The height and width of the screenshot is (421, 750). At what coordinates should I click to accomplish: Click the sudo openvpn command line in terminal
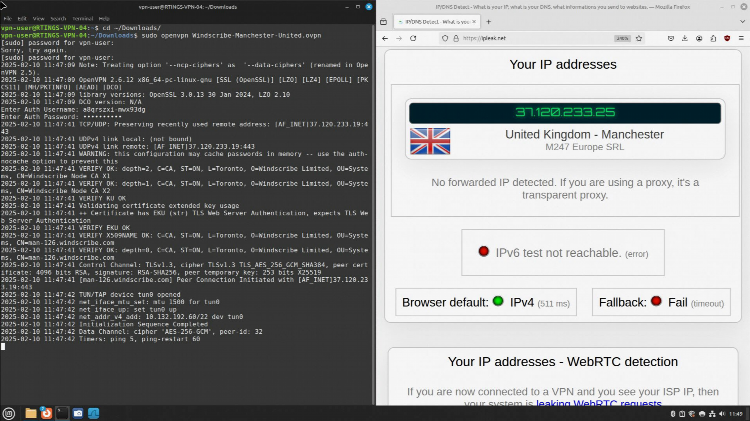tap(161, 35)
